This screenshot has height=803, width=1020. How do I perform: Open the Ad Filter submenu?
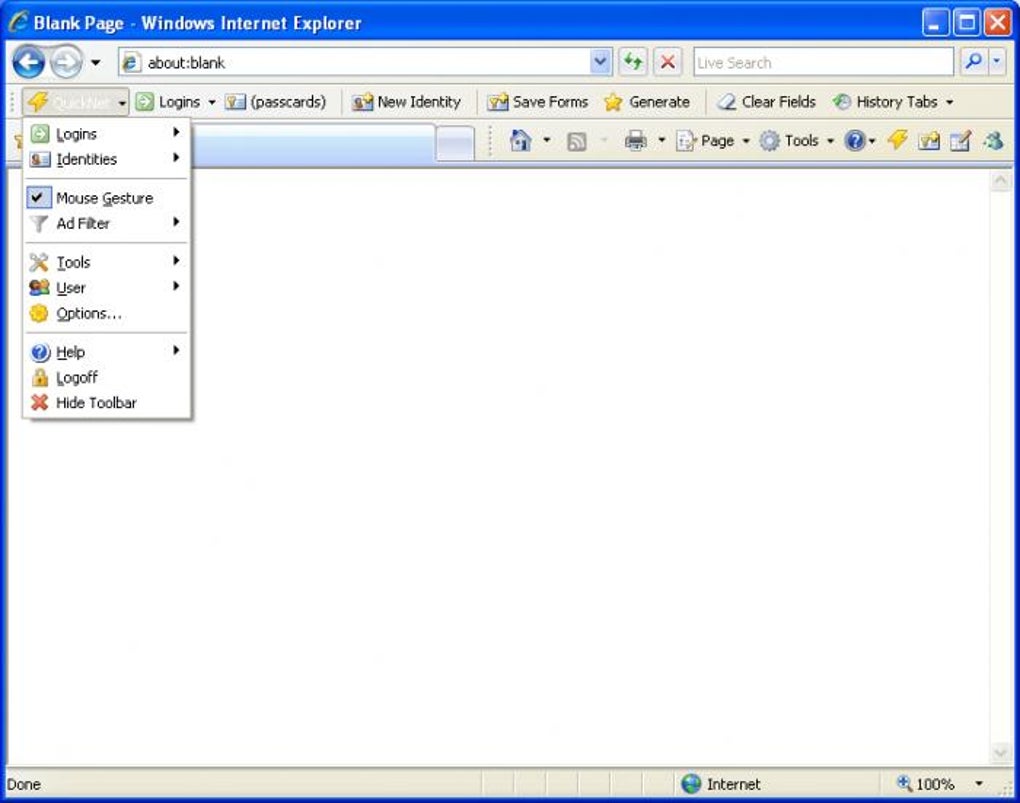(107, 223)
